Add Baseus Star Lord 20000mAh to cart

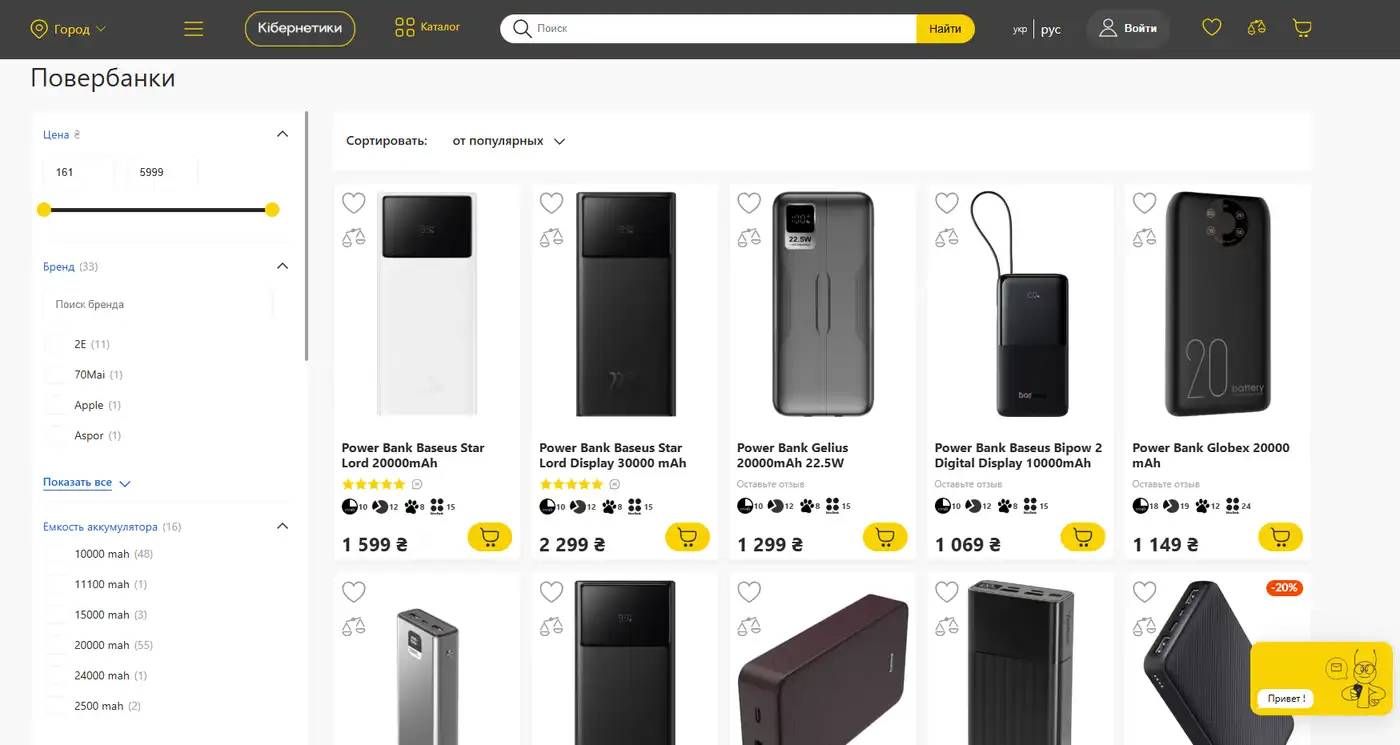(490, 537)
